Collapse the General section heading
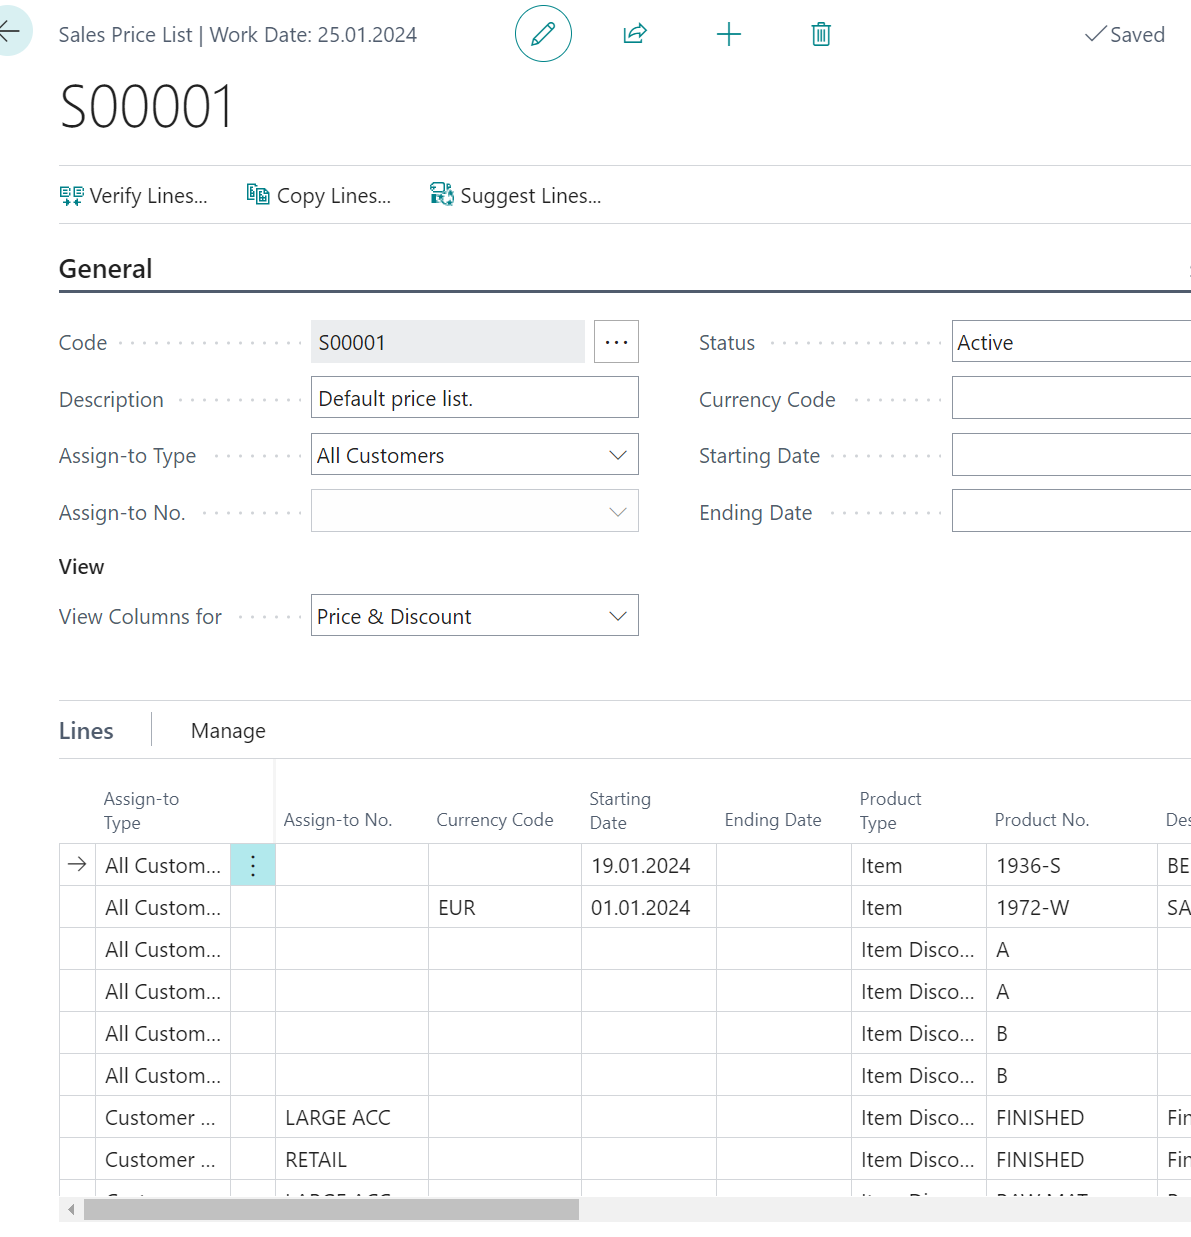The height and width of the screenshot is (1237, 1191). pyautogui.click(x=106, y=269)
